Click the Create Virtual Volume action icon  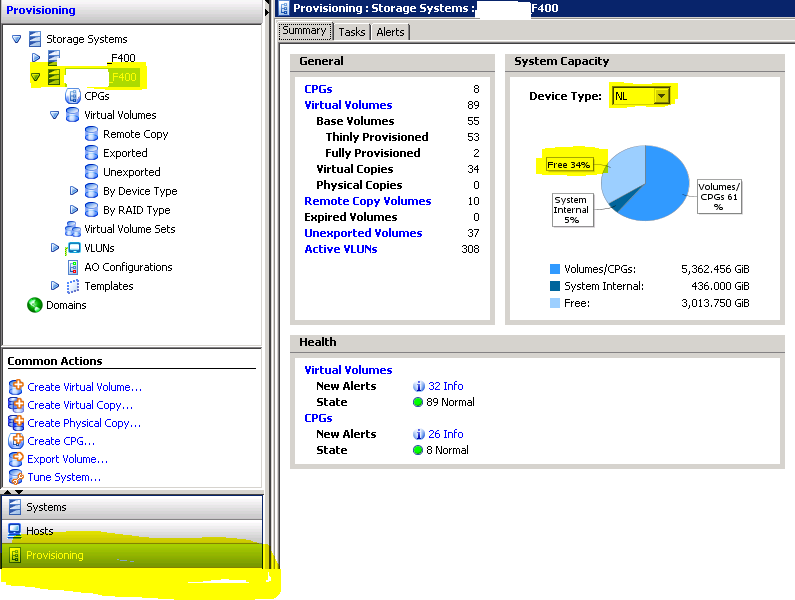tap(16, 387)
